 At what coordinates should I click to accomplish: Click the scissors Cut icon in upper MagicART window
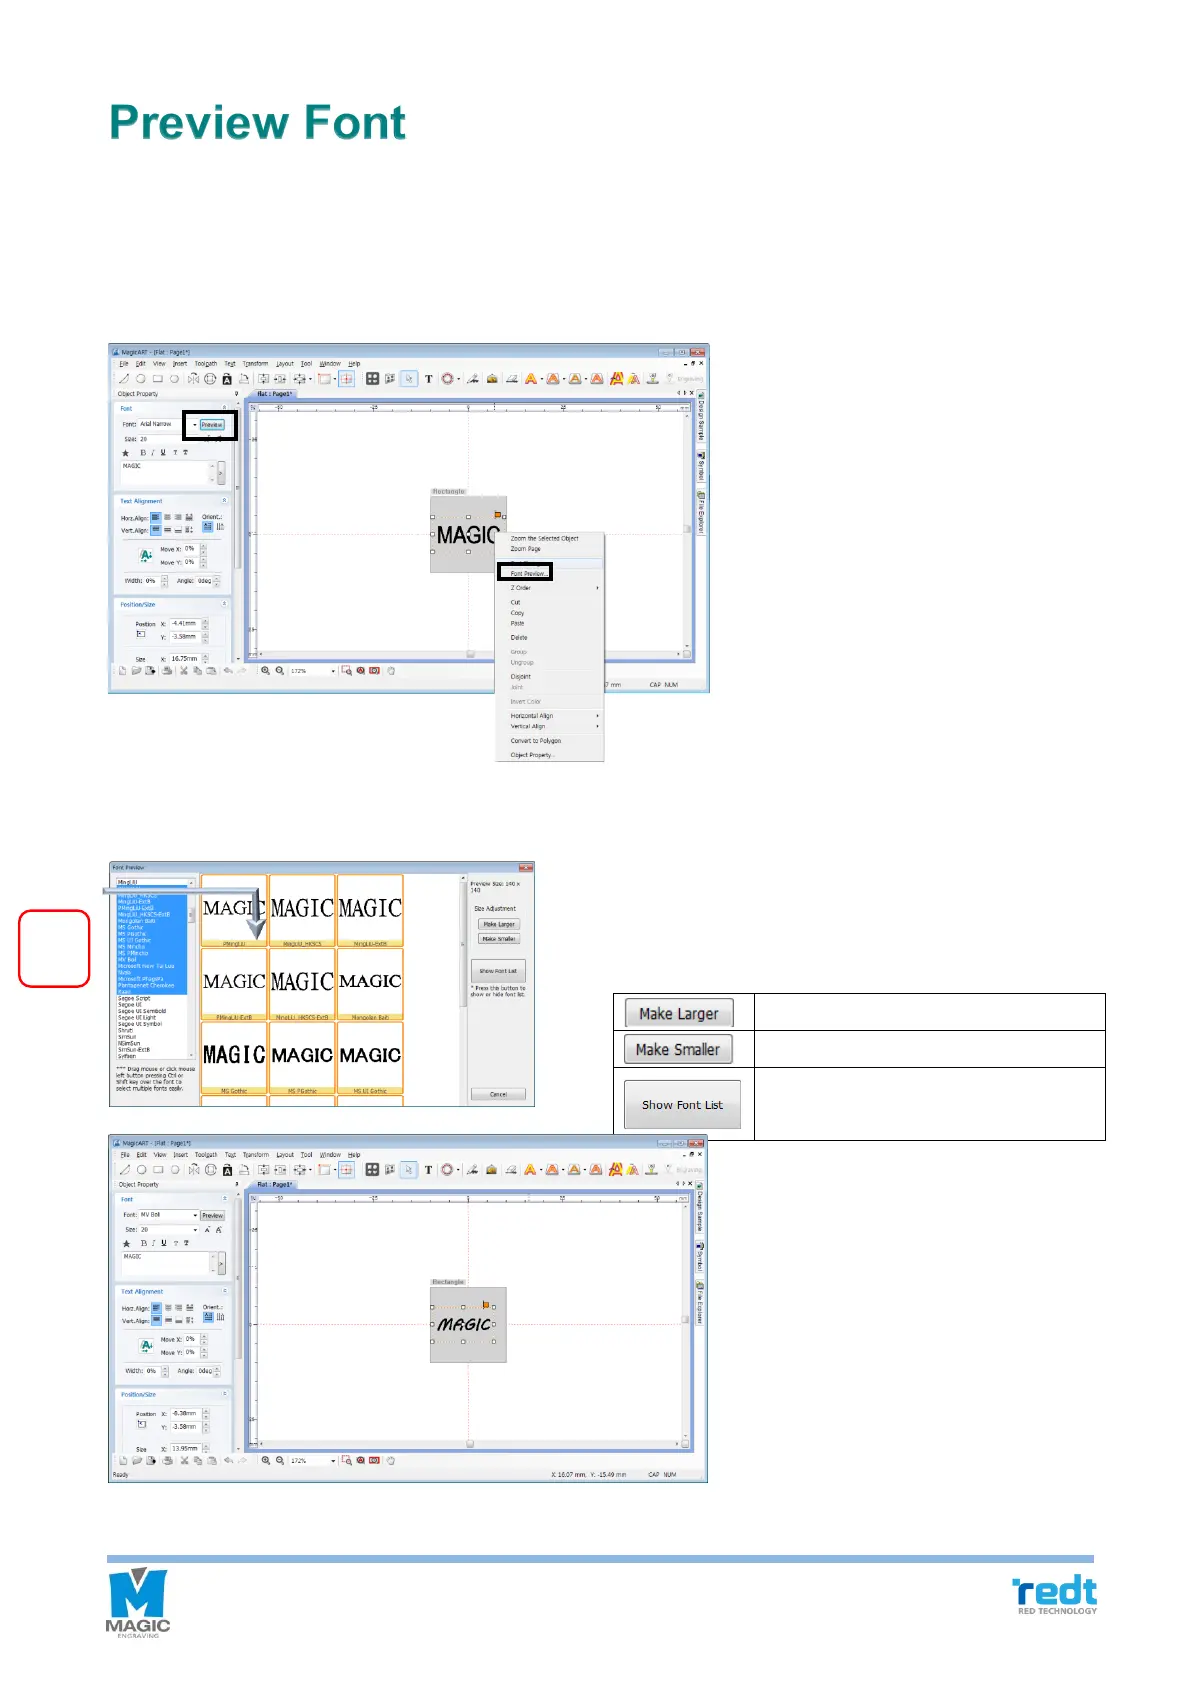(184, 671)
